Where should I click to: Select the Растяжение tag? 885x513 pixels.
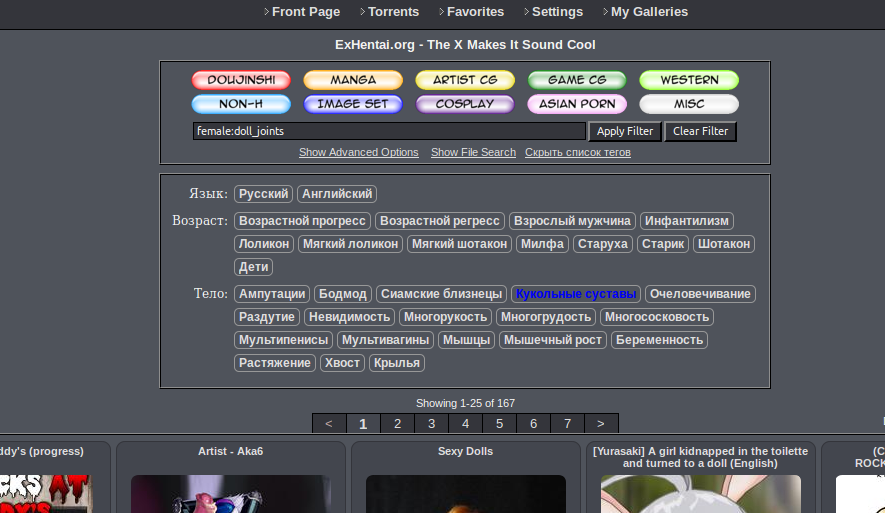click(x=274, y=363)
